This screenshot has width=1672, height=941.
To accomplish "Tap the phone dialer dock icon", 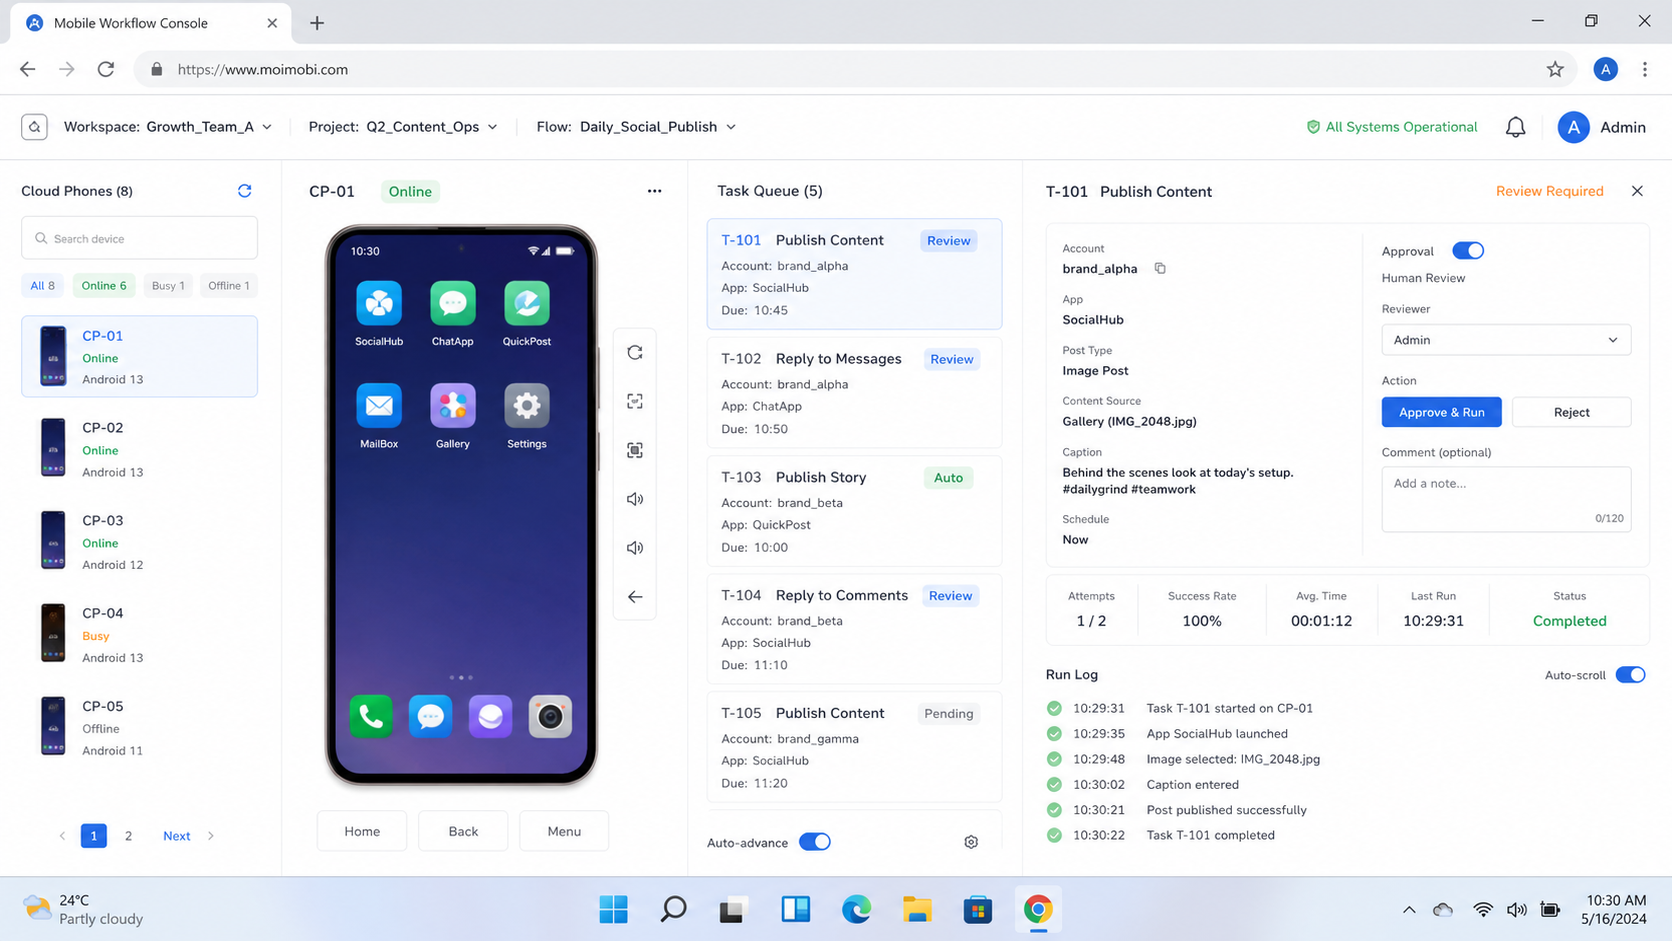I will [371, 716].
